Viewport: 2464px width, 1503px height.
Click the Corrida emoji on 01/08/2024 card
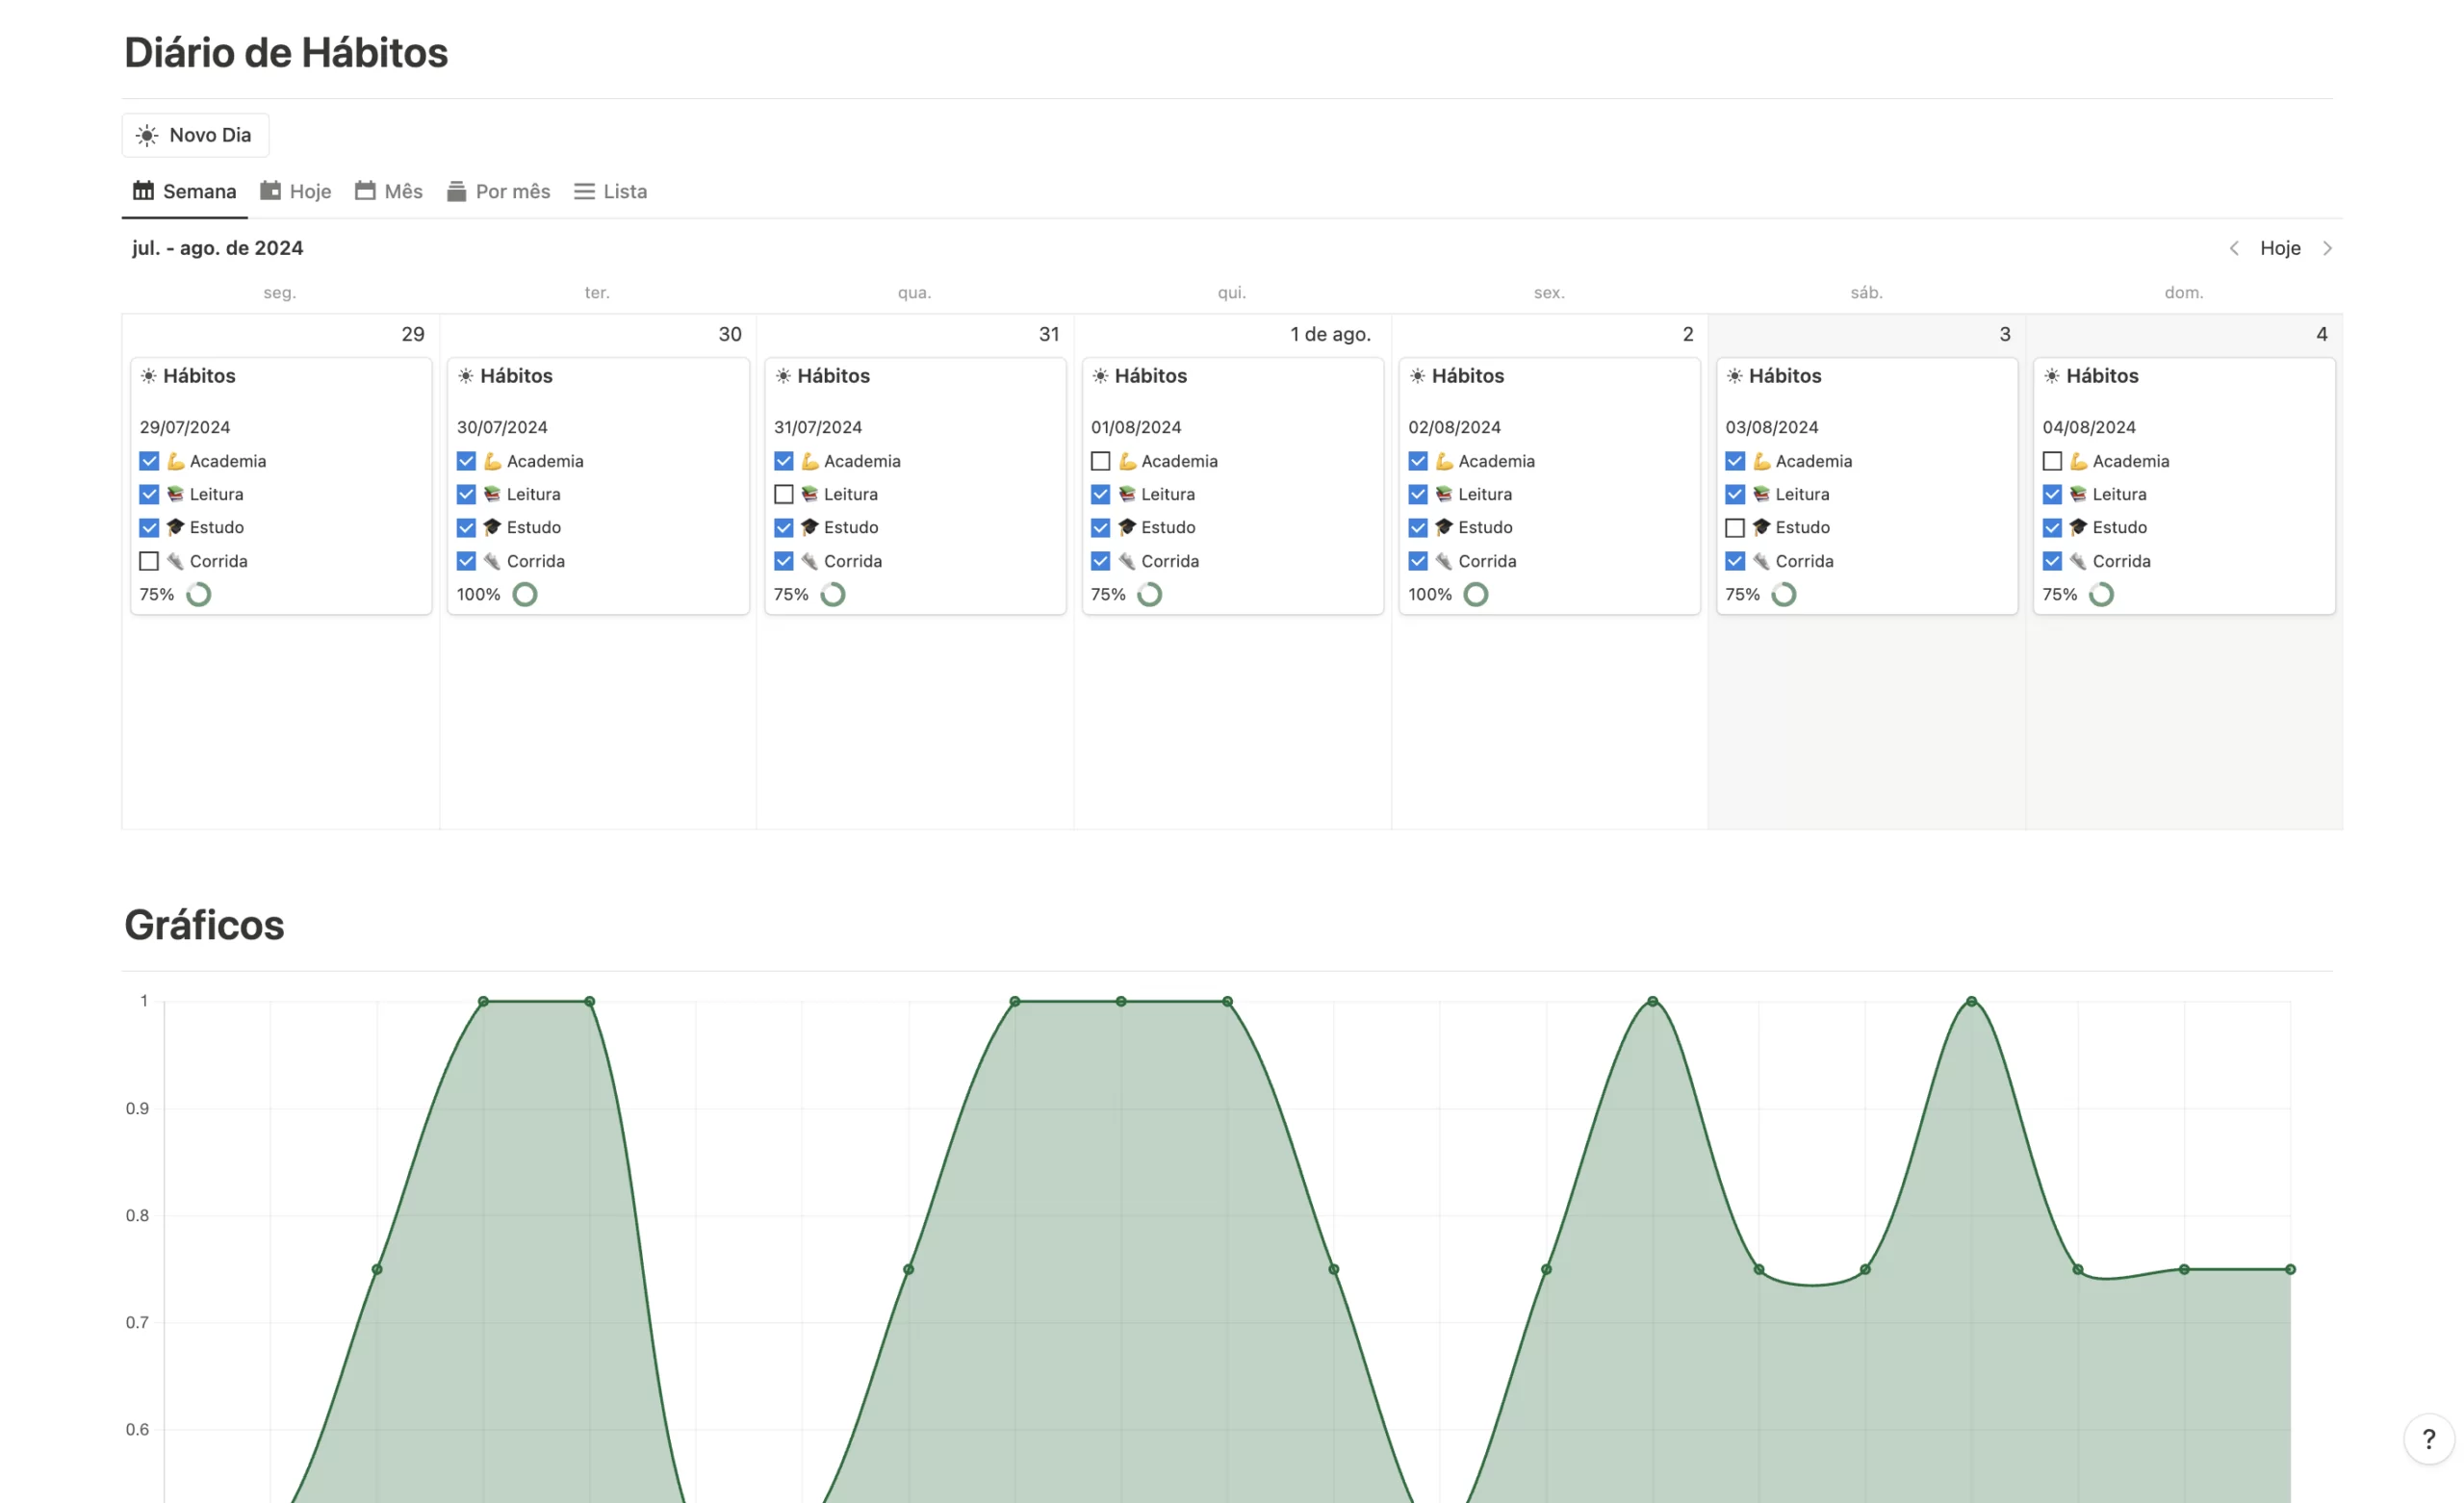click(1127, 561)
